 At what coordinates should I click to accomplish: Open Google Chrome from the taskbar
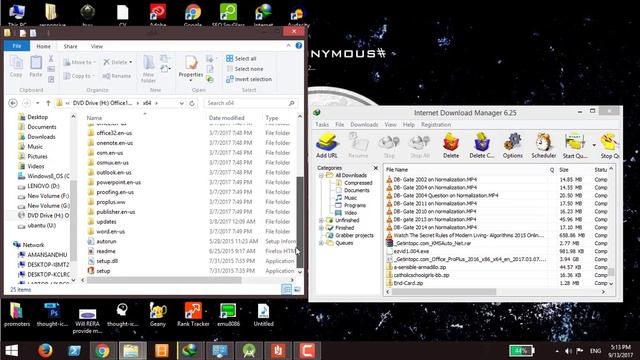click(102, 351)
